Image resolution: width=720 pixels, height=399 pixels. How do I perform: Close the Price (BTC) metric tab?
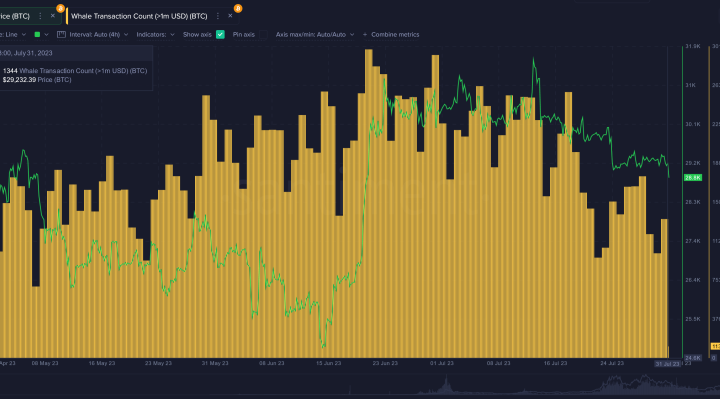[x=53, y=16]
